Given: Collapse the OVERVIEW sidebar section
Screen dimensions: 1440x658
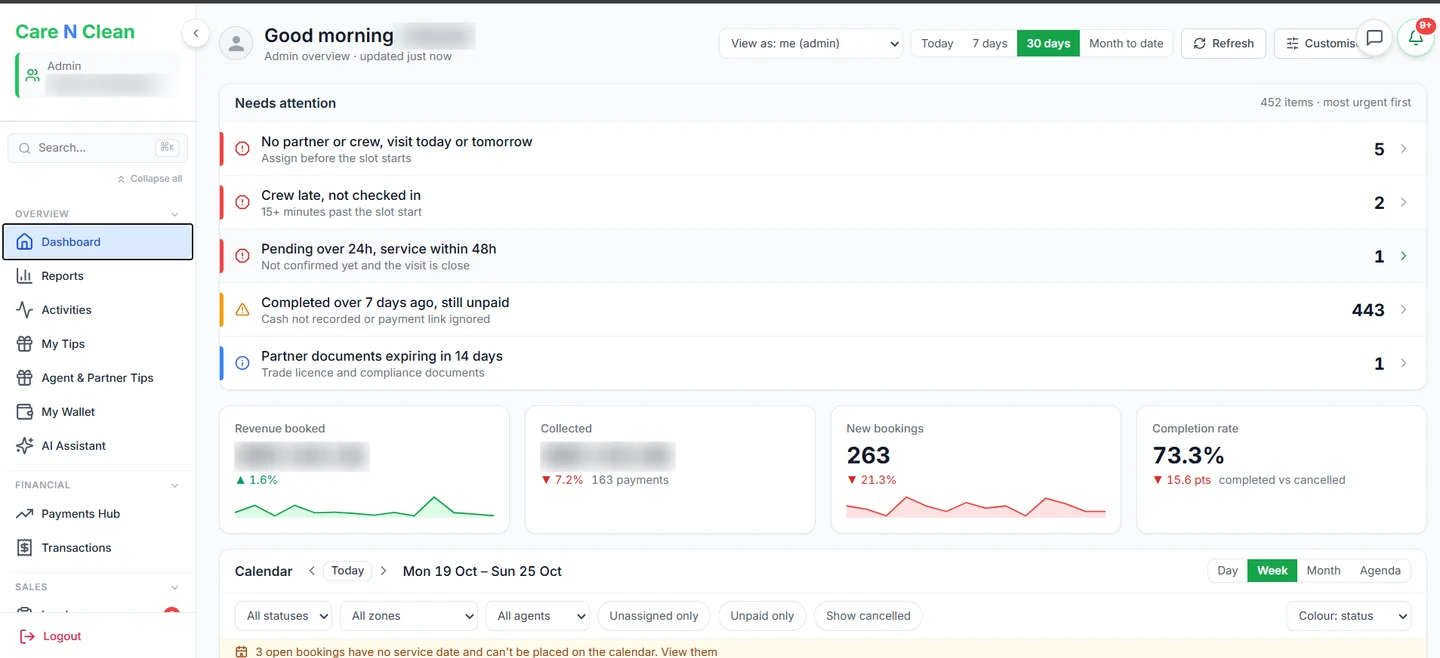Looking at the screenshot, I should click(175, 214).
